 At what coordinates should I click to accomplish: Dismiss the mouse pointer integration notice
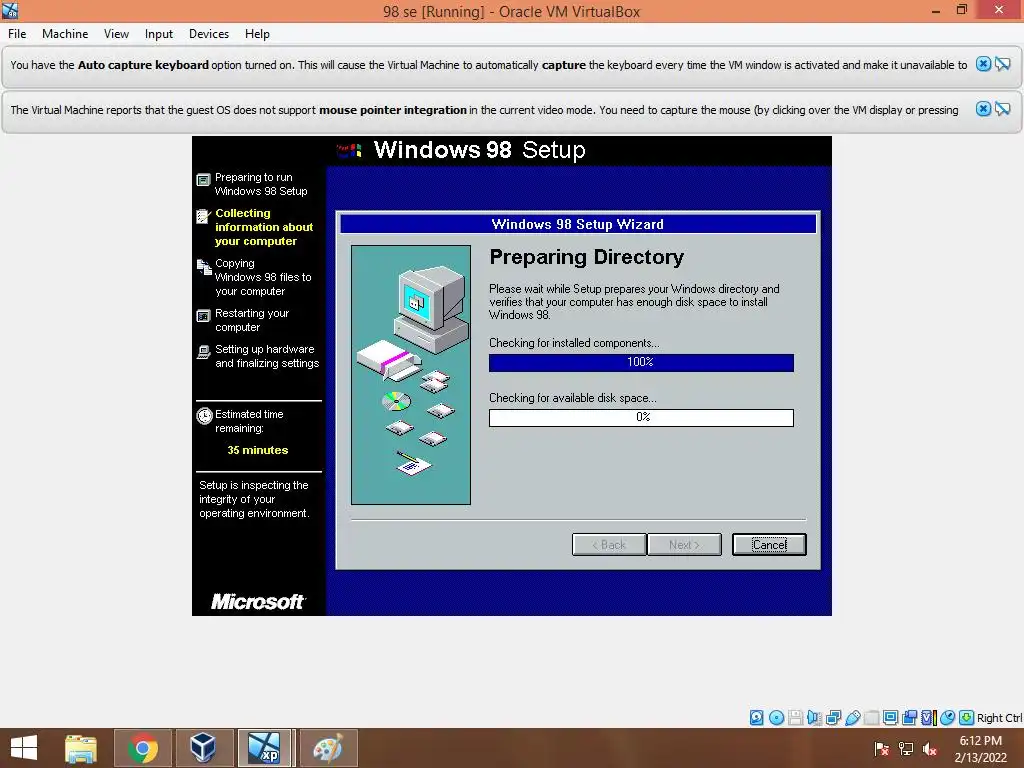point(983,109)
